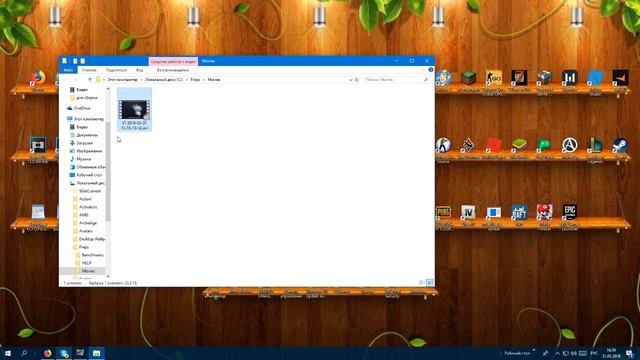Refresh the Explorer folder view
This screenshot has height=360, width=640.
(357, 80)
